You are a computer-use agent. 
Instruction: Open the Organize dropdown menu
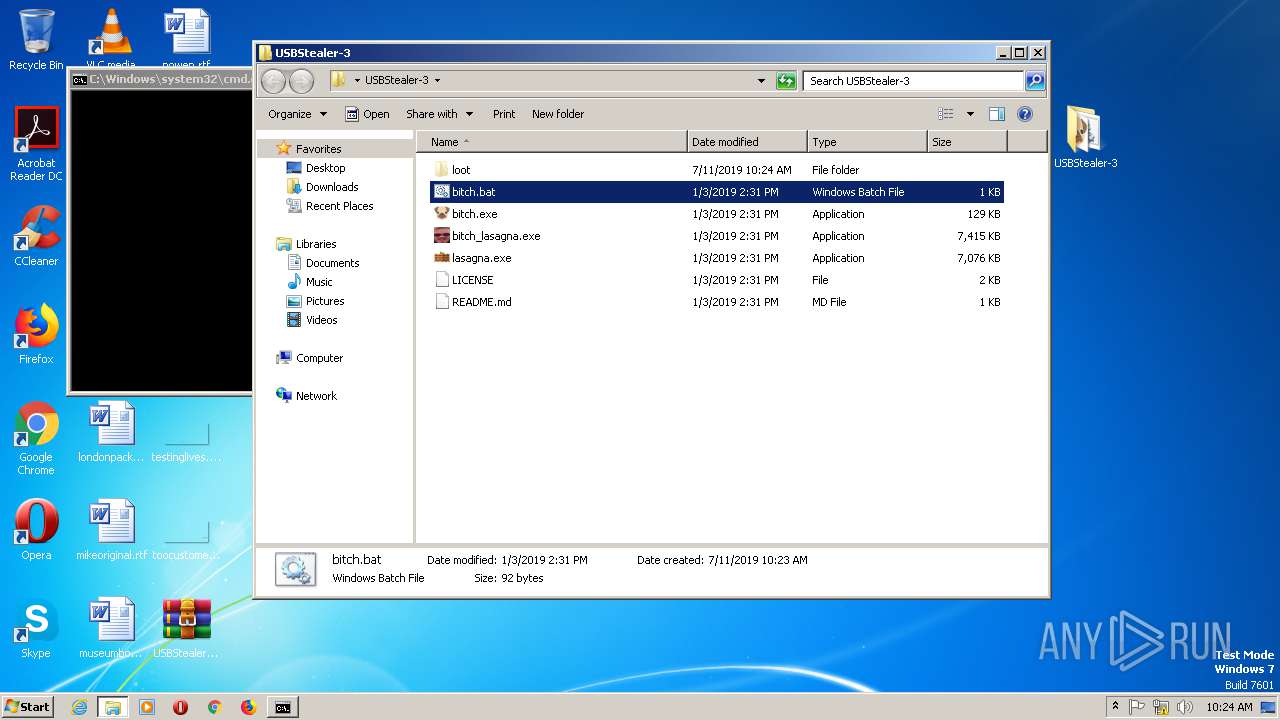(297, 114)
